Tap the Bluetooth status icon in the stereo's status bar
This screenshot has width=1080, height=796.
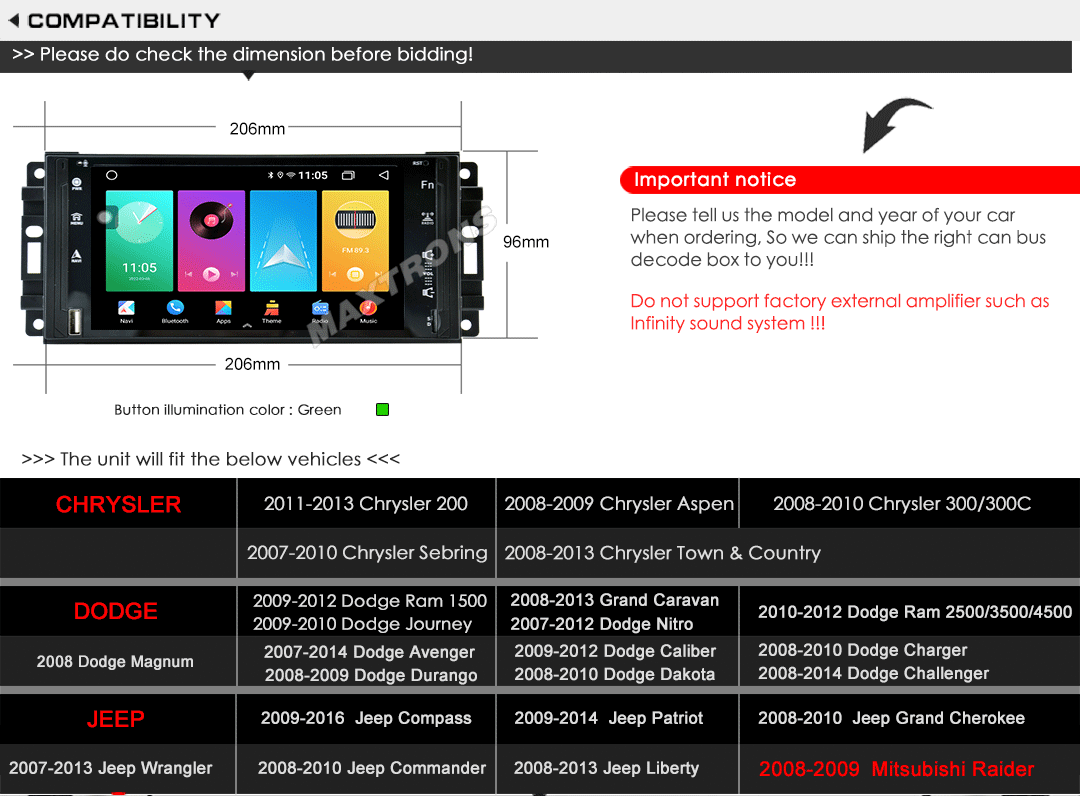[x=271, y=176]
